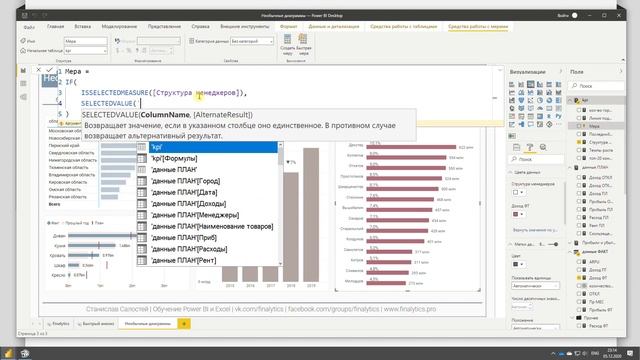
Task: Select map visualization
Action: pyautogui.click(x=512, y=109)
